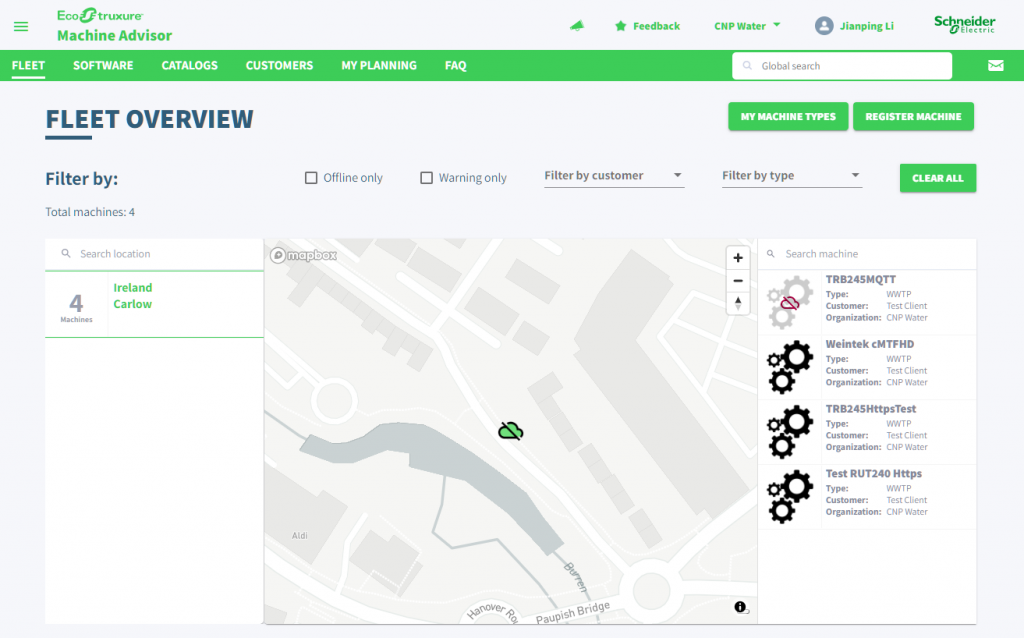Click the TRB245HttpsTest gears icon
This screenshot has height=638, width=1024.
790,432
